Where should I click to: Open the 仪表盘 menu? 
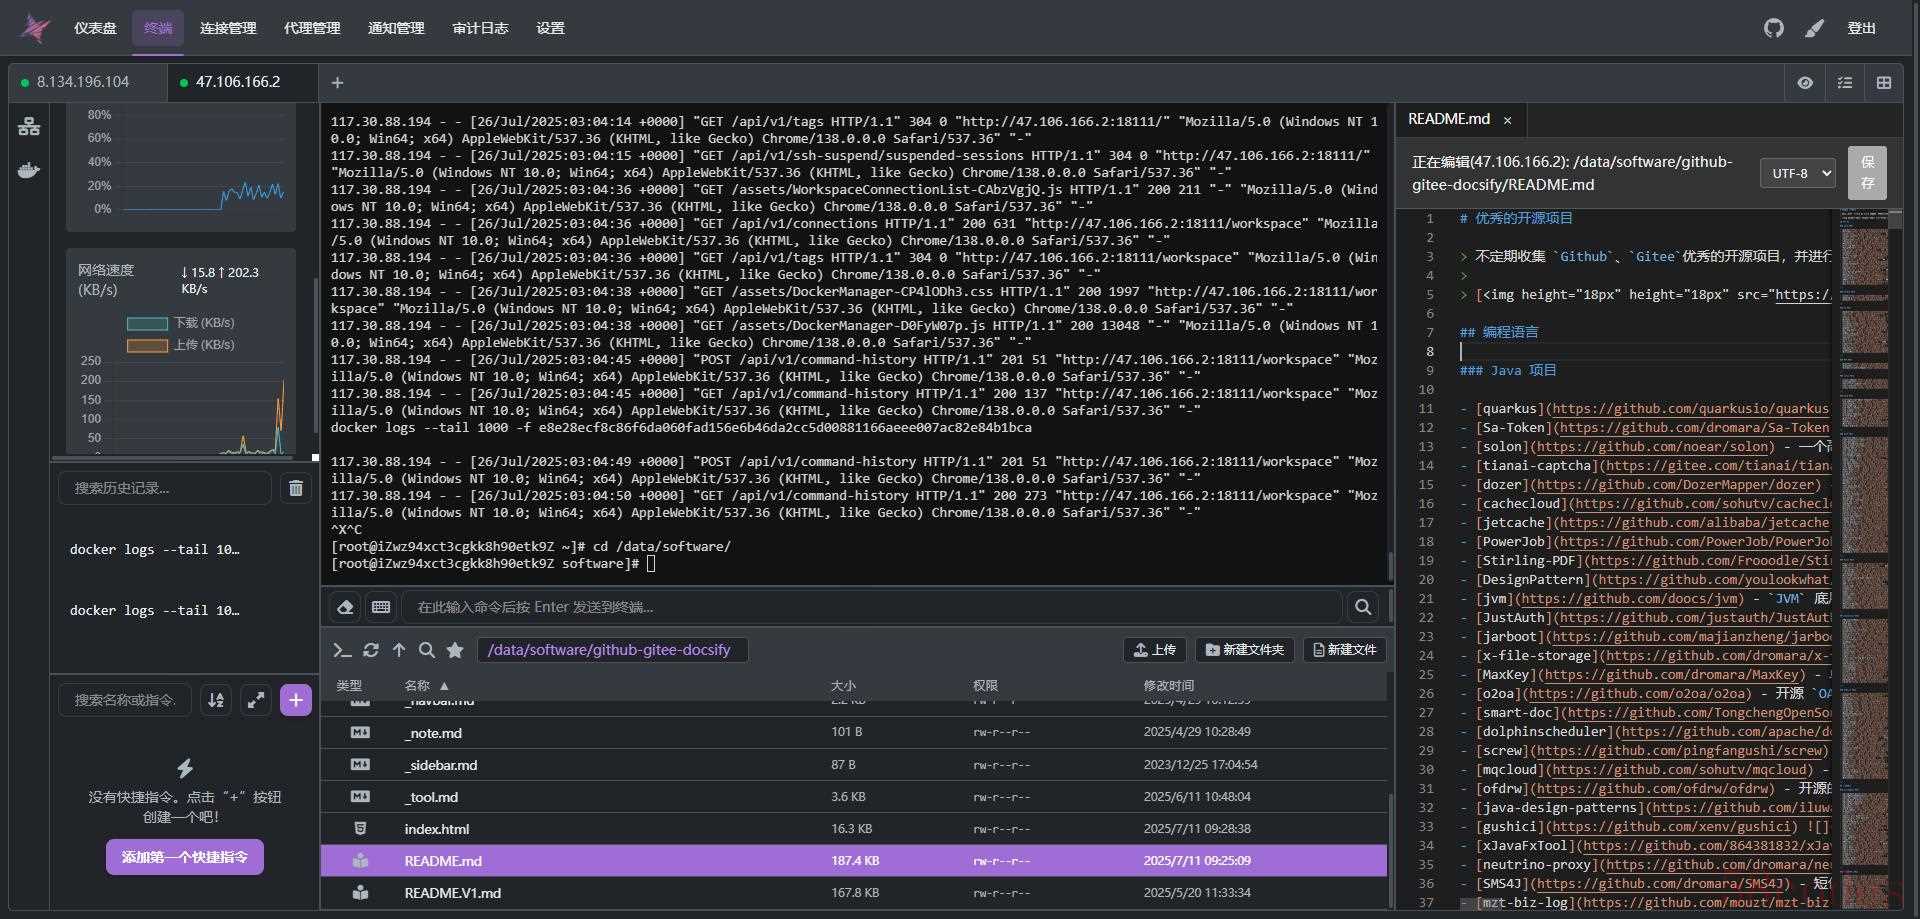coord(95,28)
